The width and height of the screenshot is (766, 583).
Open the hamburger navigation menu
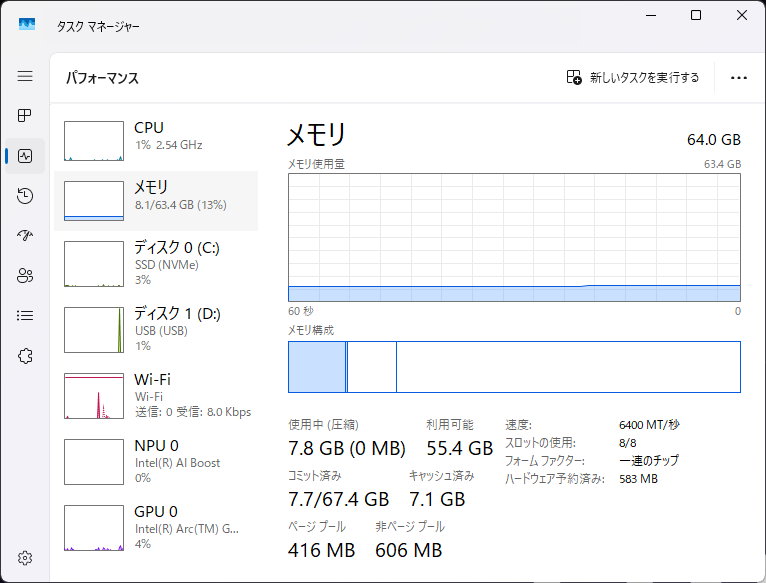pyautogui.click(x=25, y=76)
